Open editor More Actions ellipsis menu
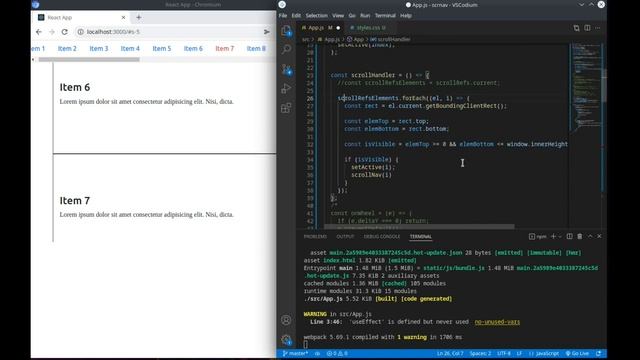 pyautogui.click(x=598, y=28)
